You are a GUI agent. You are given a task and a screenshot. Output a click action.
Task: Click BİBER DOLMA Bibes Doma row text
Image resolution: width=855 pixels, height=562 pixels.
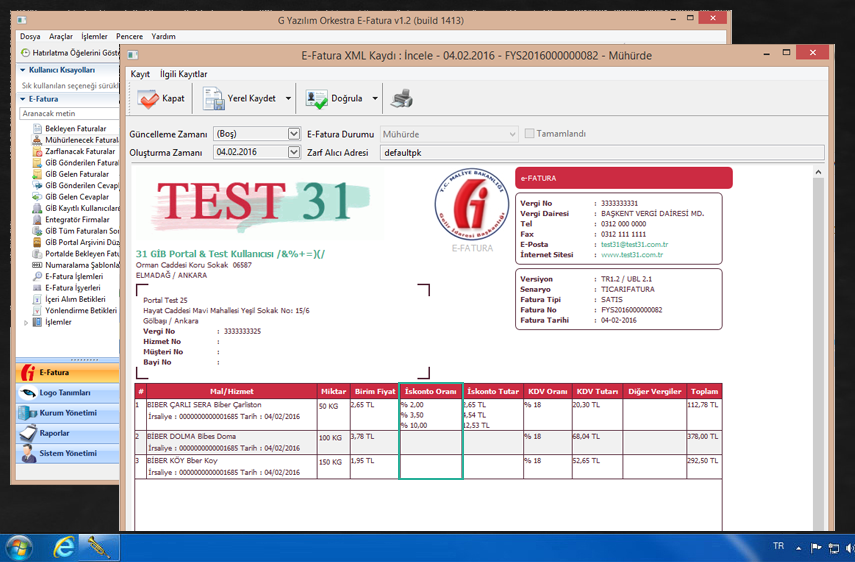tap(191, 437)
